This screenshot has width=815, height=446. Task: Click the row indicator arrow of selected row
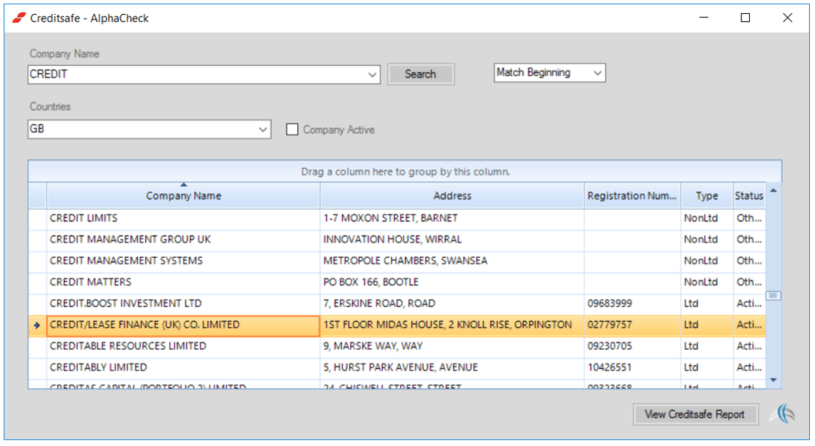click(37, 325)
